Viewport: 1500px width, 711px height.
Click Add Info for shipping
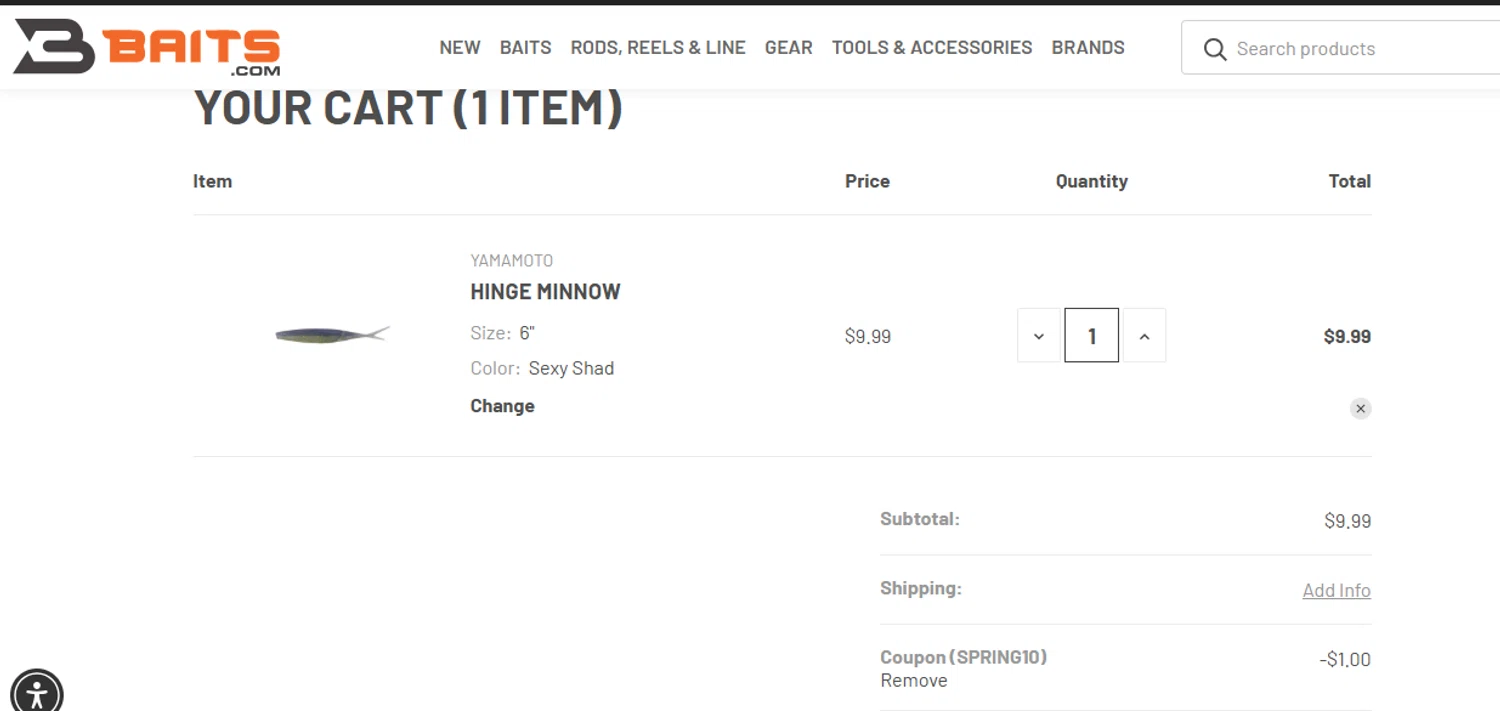pos(1336,591)
